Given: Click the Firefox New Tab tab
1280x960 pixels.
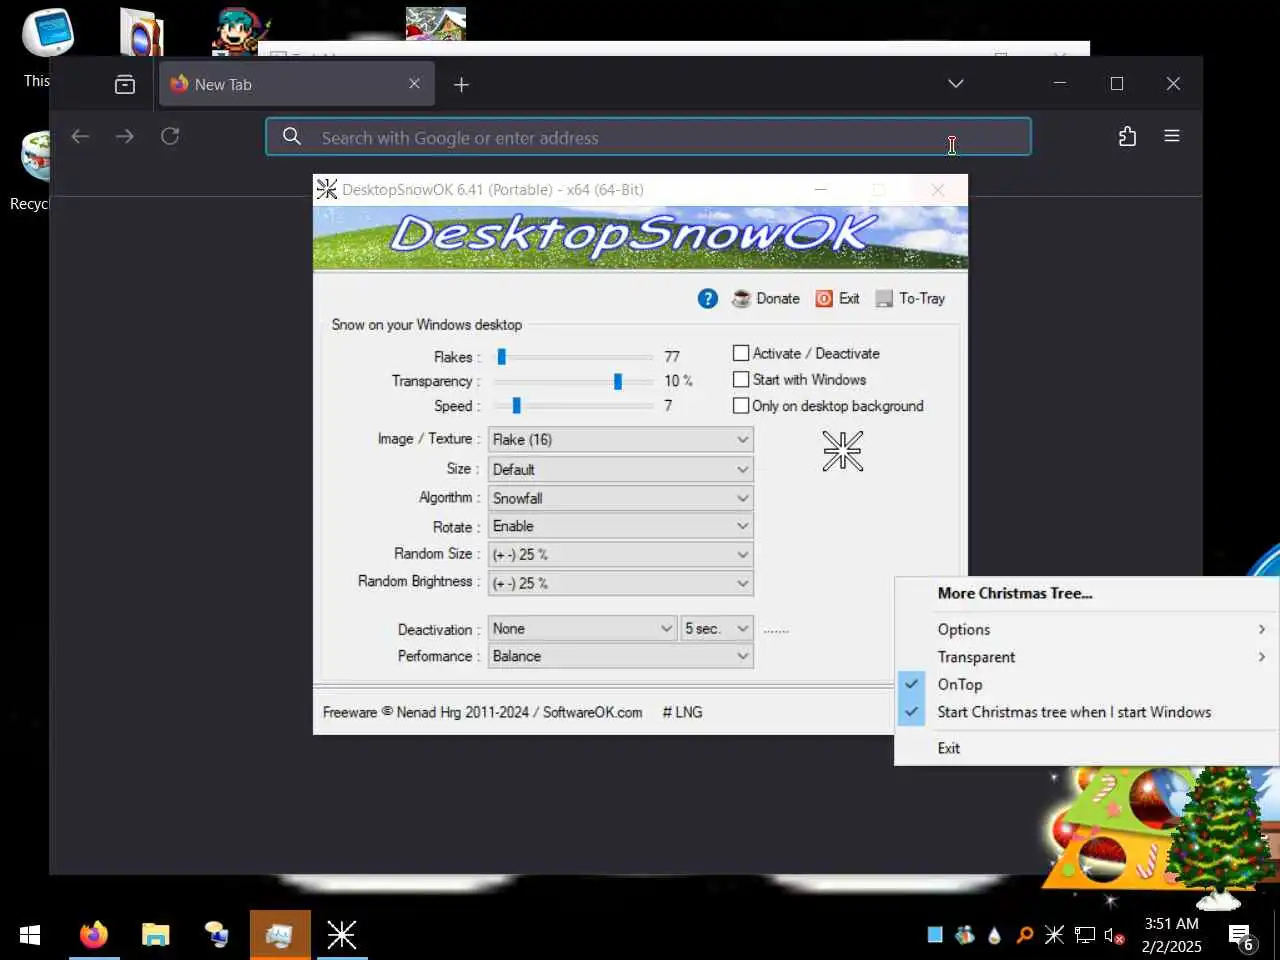Looking at the screenshot, I should (296, 84).
